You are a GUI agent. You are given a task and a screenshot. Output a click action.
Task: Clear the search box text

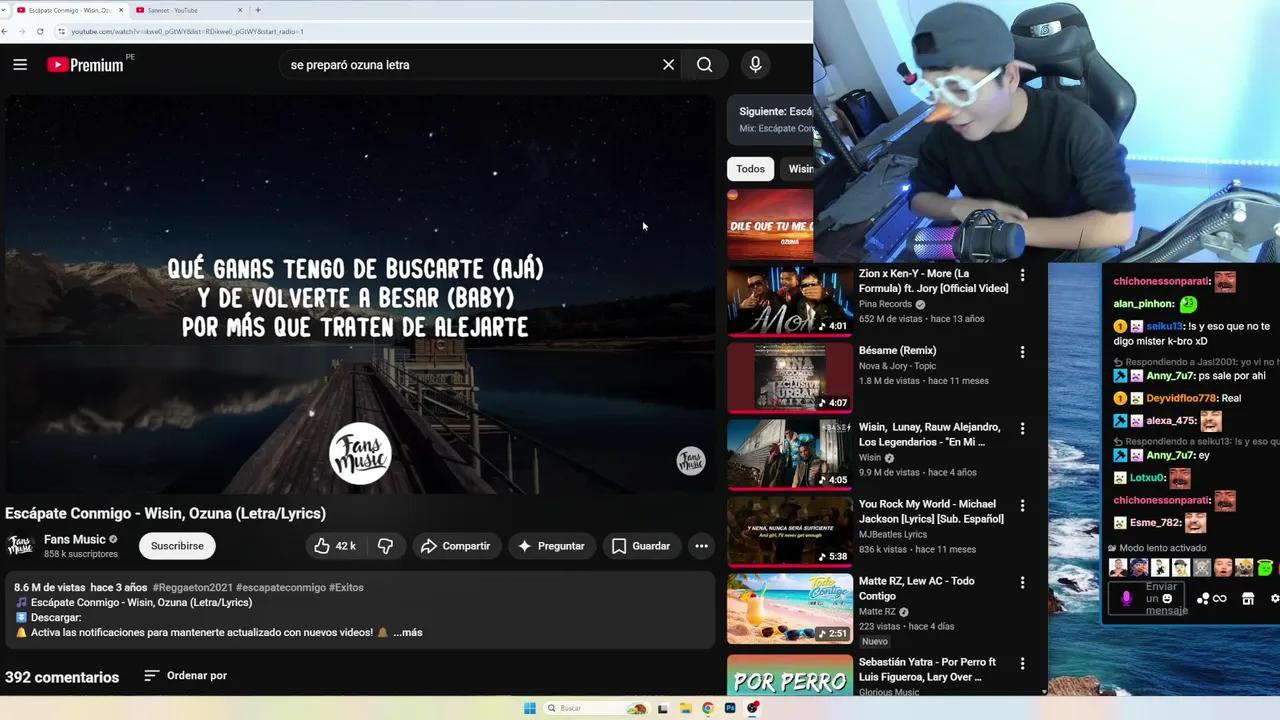click(x=668, y=65)
